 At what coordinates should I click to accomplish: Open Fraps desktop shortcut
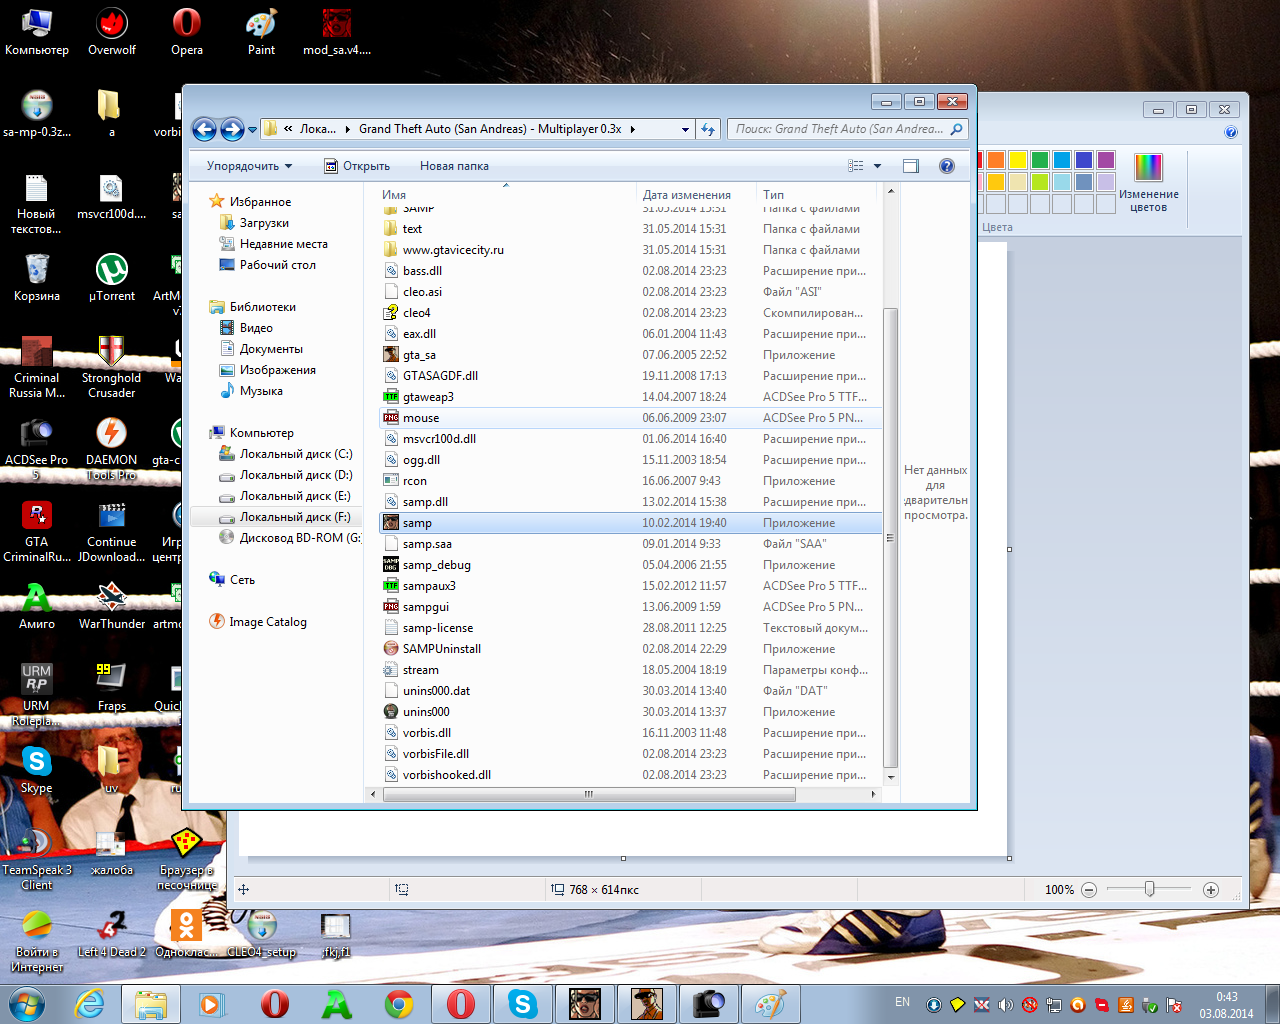[x=112, y=688]
